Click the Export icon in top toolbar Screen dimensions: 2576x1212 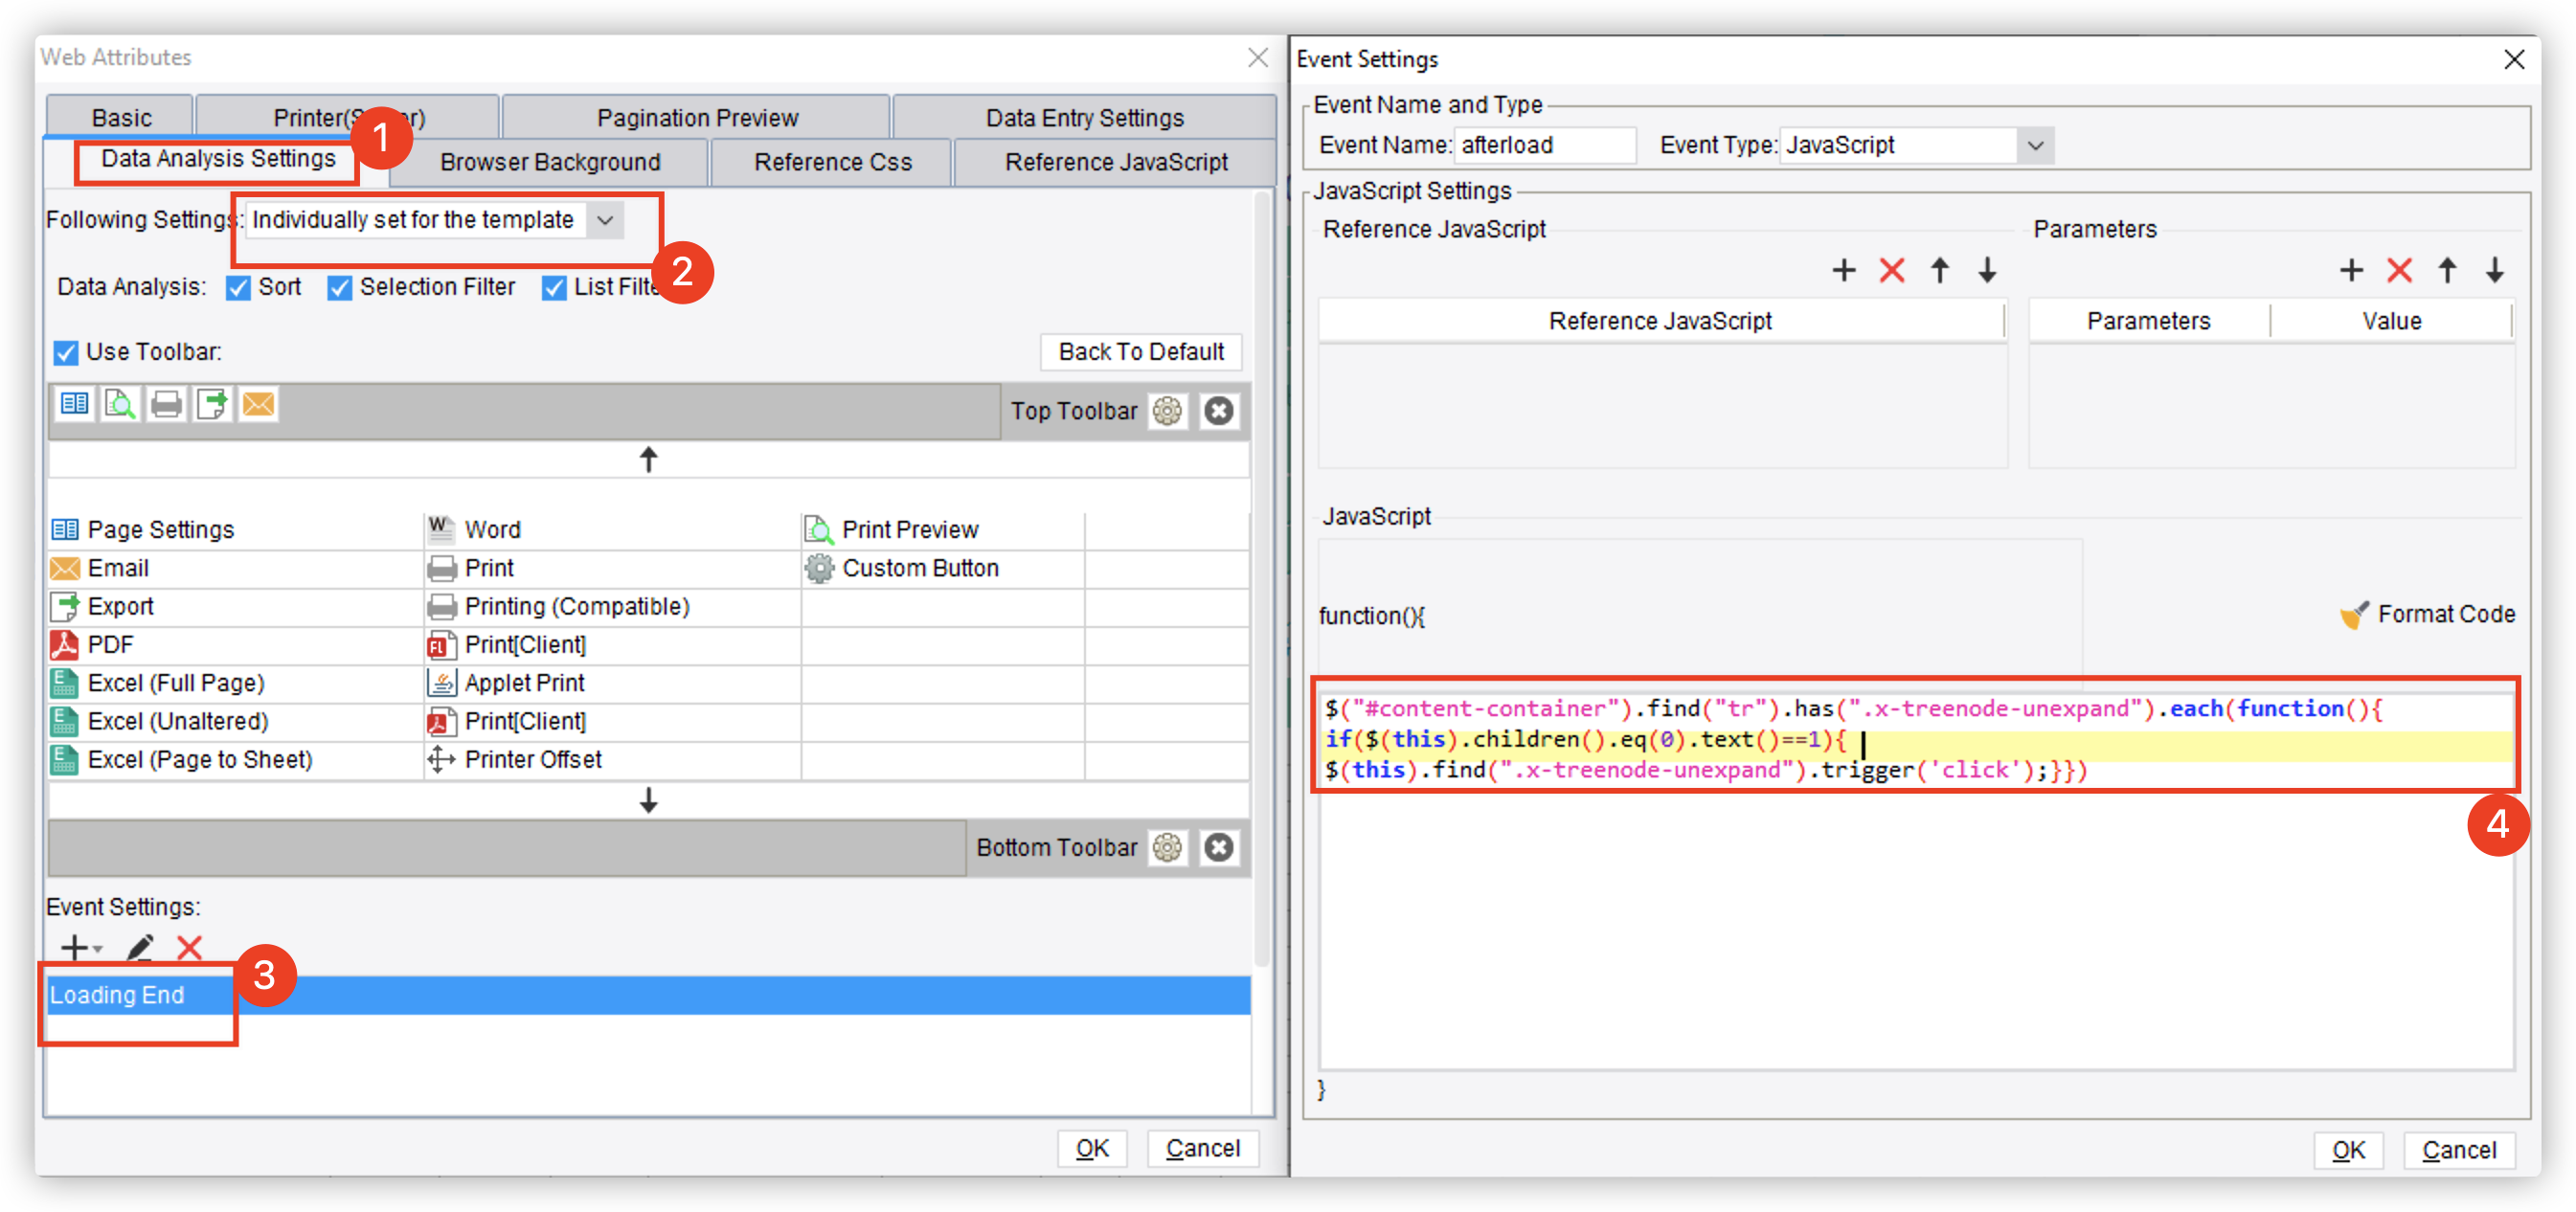pos(212,404)
